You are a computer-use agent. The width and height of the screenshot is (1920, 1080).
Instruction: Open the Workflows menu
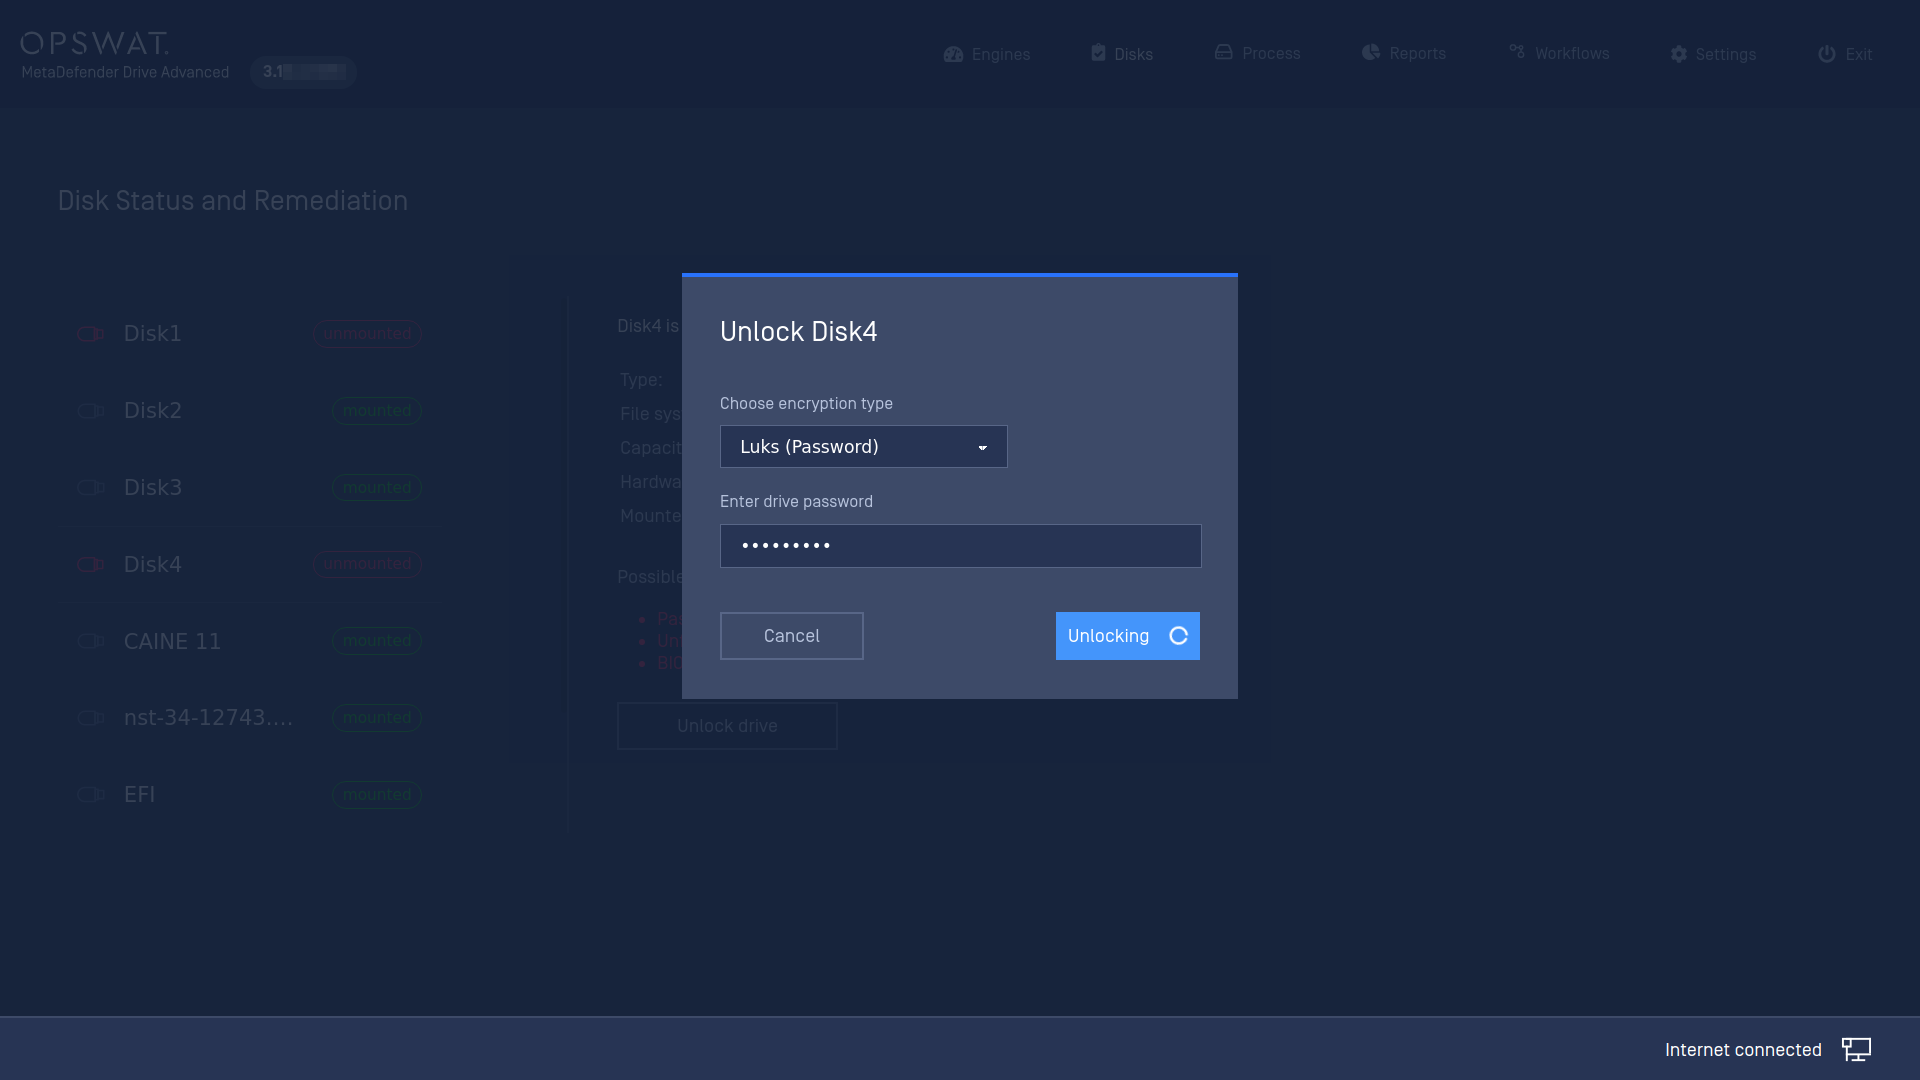tap(1559, 53)
